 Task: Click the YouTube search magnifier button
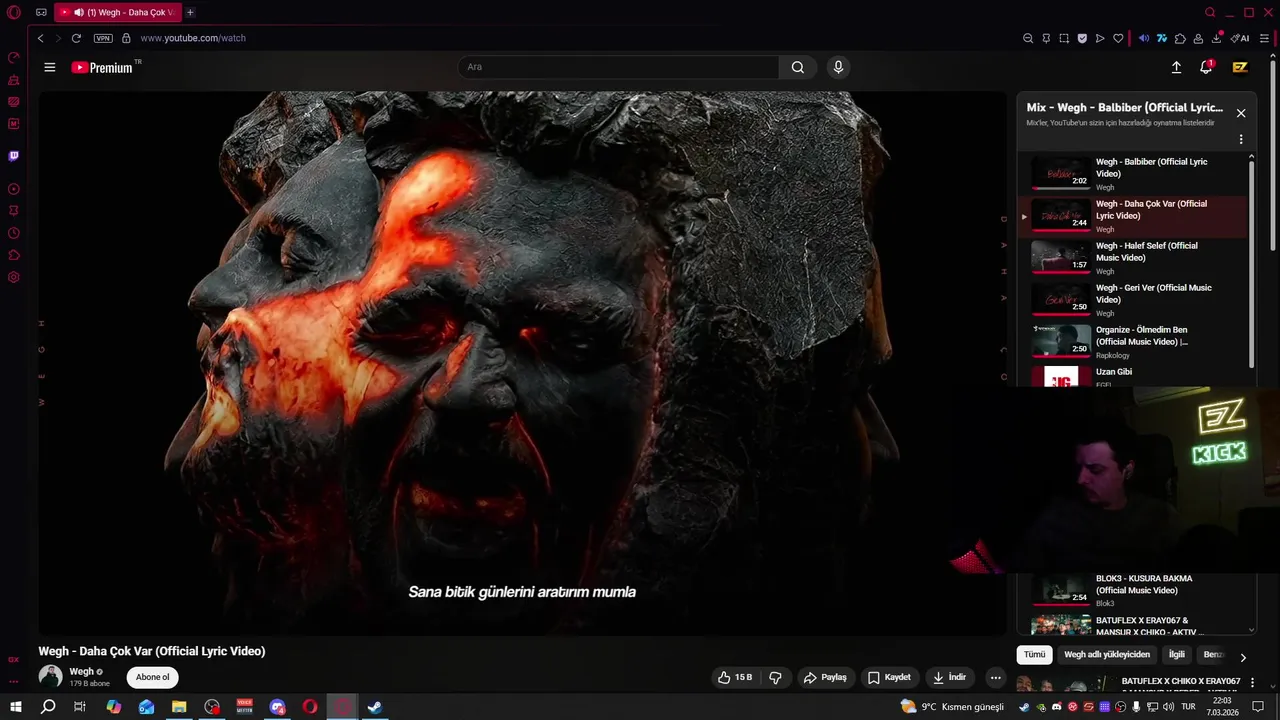797,67
